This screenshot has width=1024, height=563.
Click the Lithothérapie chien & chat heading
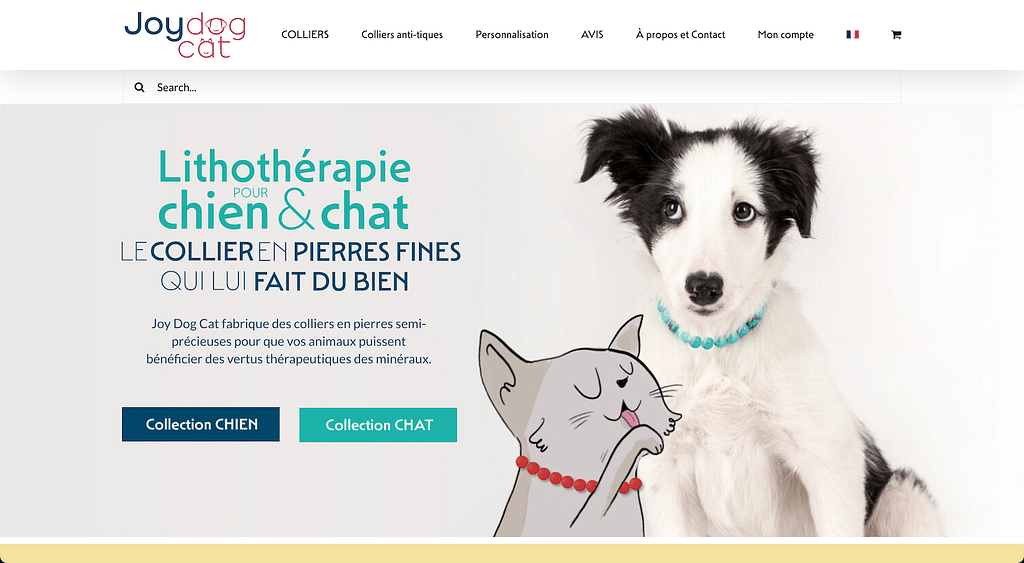[x=285, y=191]
